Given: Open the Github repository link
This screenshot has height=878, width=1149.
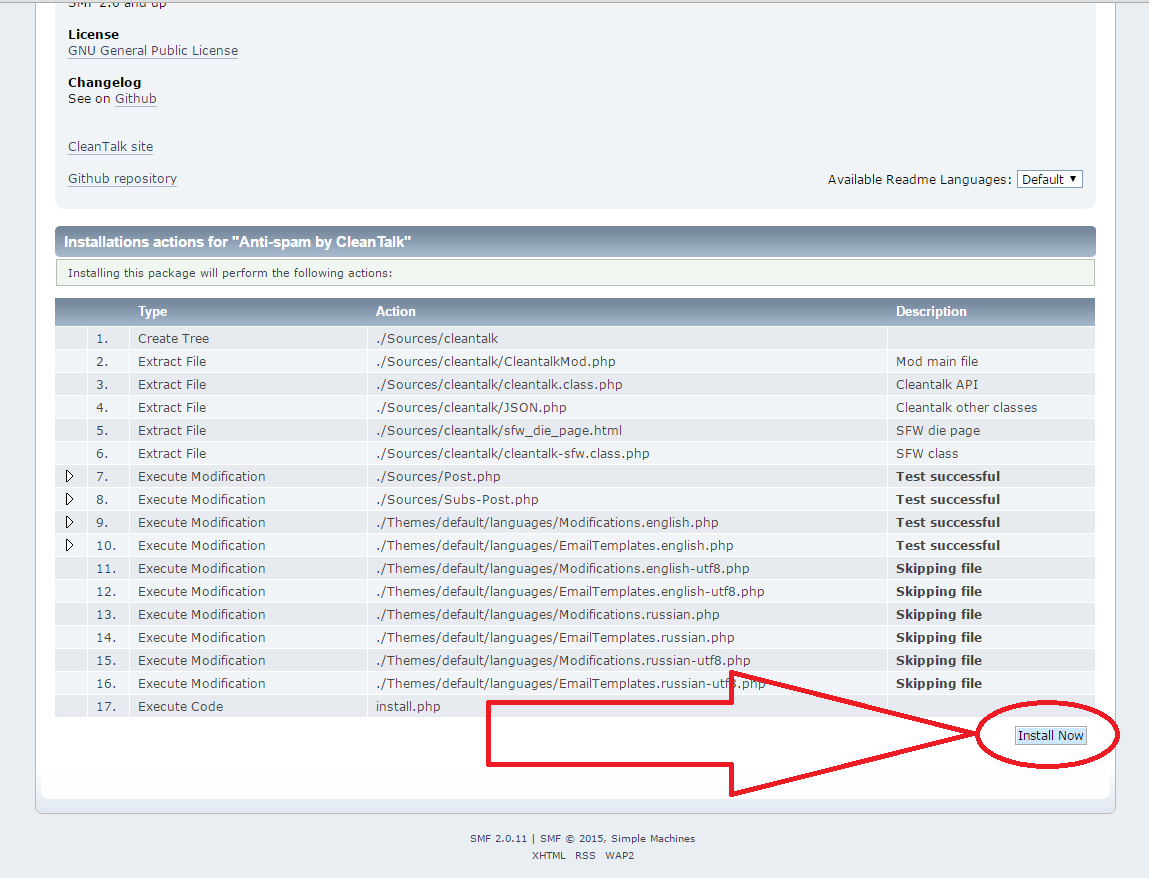Looking at the screenshot, I should (x=122, y=178).
